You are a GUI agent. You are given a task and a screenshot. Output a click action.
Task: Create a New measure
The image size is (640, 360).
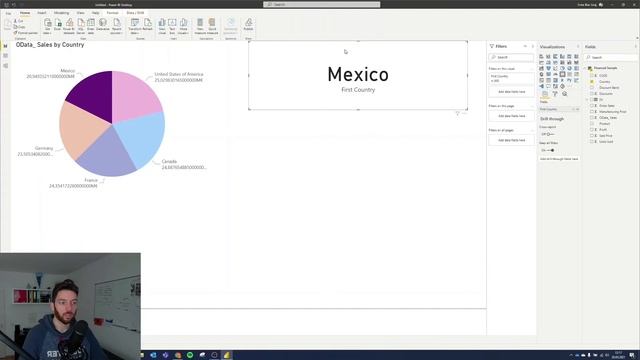point(200,25)
